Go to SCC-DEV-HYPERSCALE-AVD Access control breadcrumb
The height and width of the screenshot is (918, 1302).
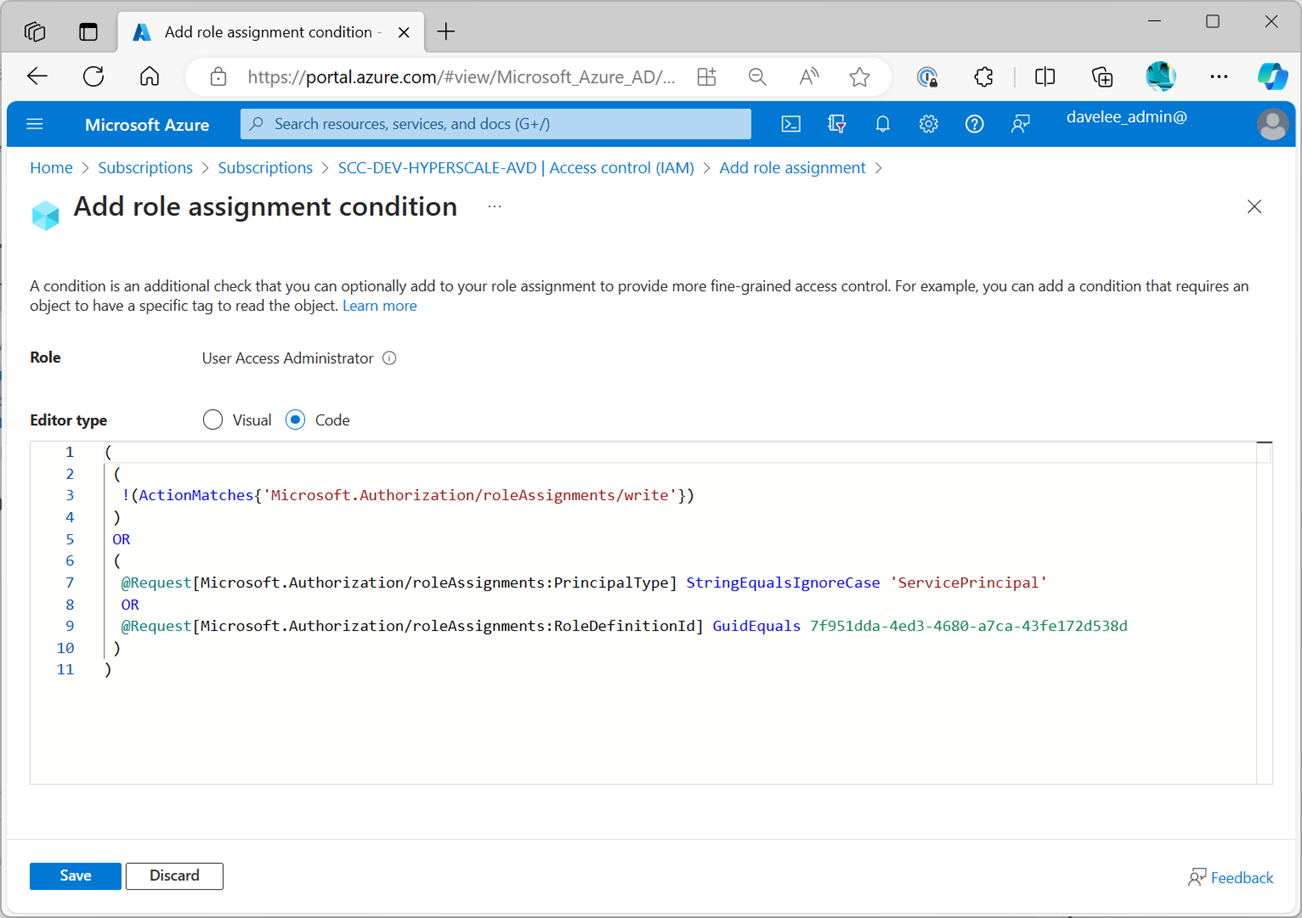[x=515, y=168]
